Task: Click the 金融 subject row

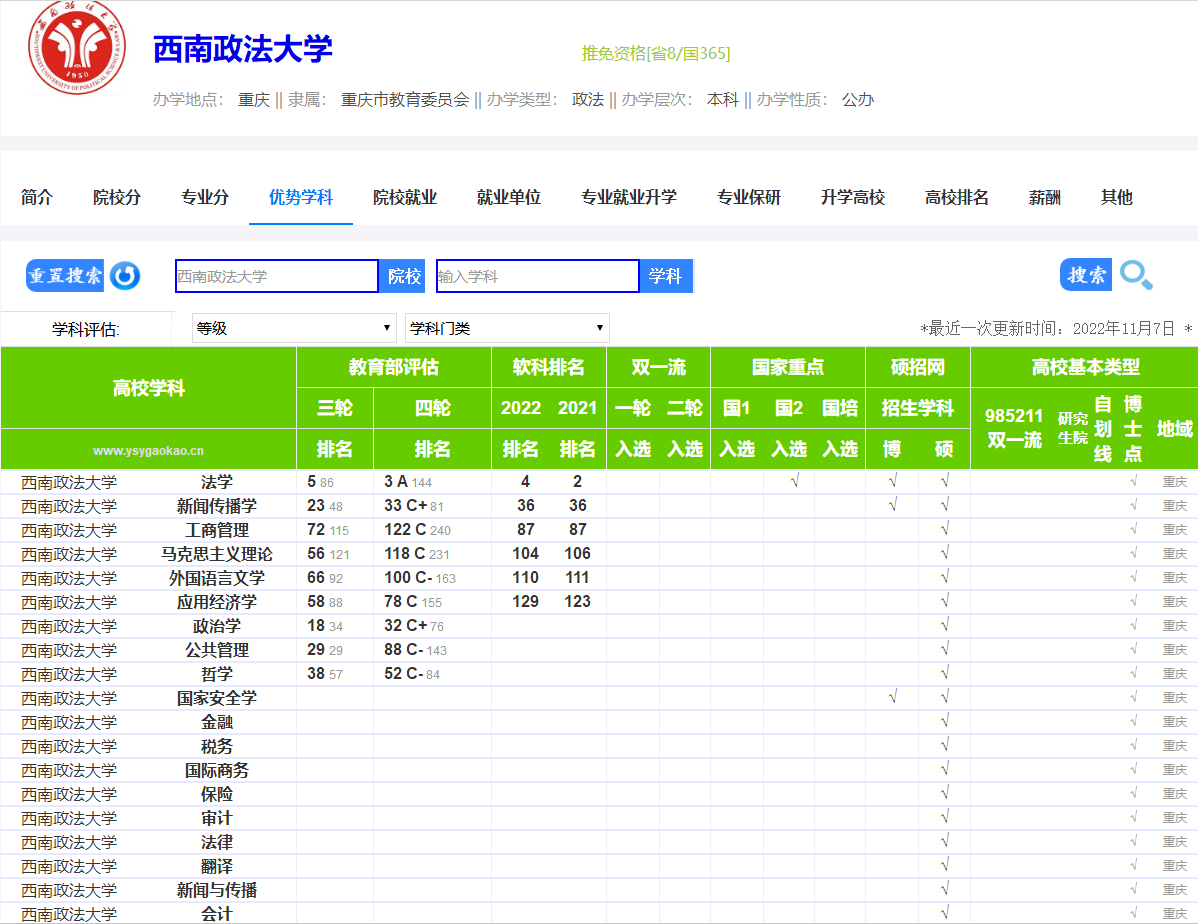Action: coord(598,722)
